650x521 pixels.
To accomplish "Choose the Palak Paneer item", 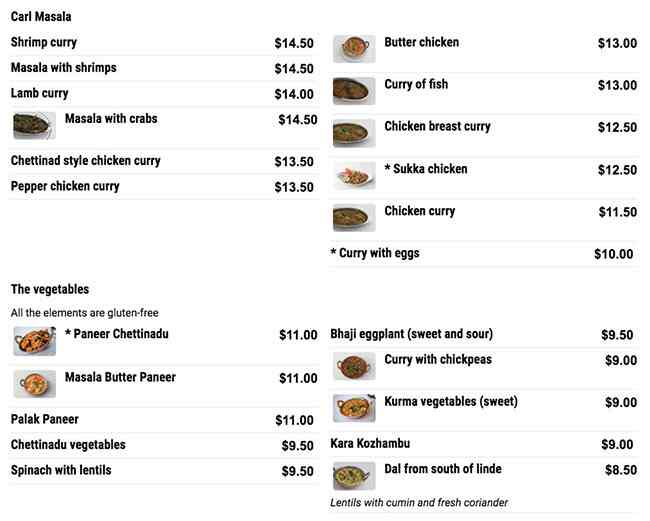I will pyautogui.click(x=45, y=420).
